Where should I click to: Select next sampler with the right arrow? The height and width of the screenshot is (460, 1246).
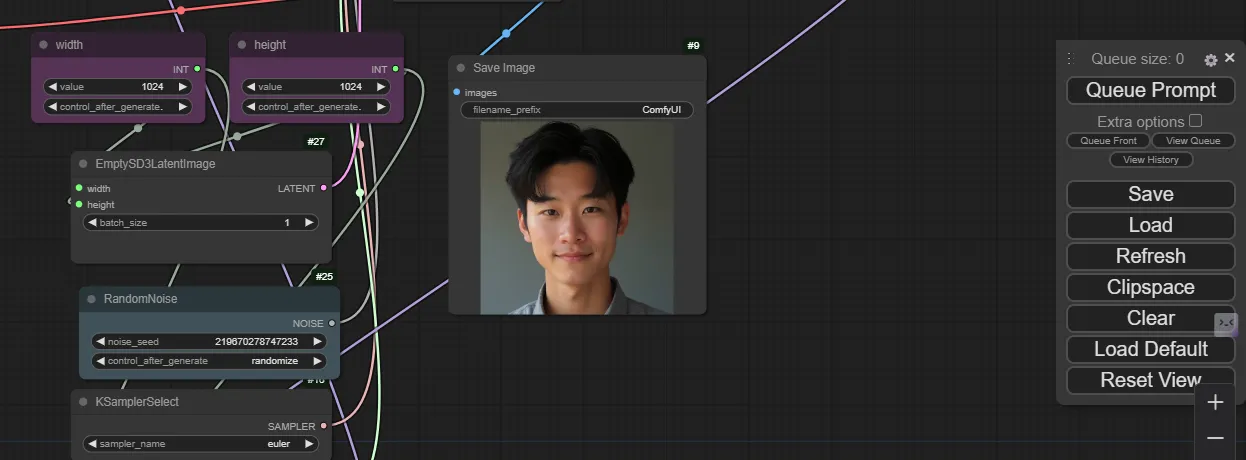point(309,444)
